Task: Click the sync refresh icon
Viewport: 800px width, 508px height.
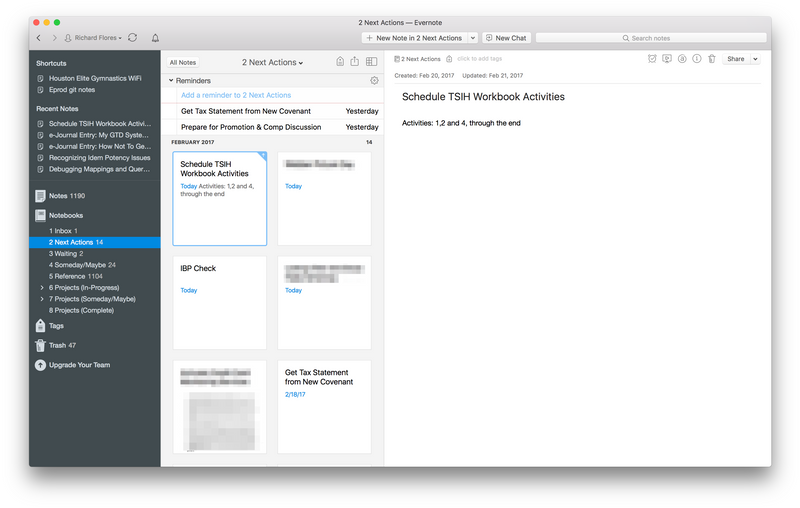Action: pyautogui.click(x=132, y=38)
